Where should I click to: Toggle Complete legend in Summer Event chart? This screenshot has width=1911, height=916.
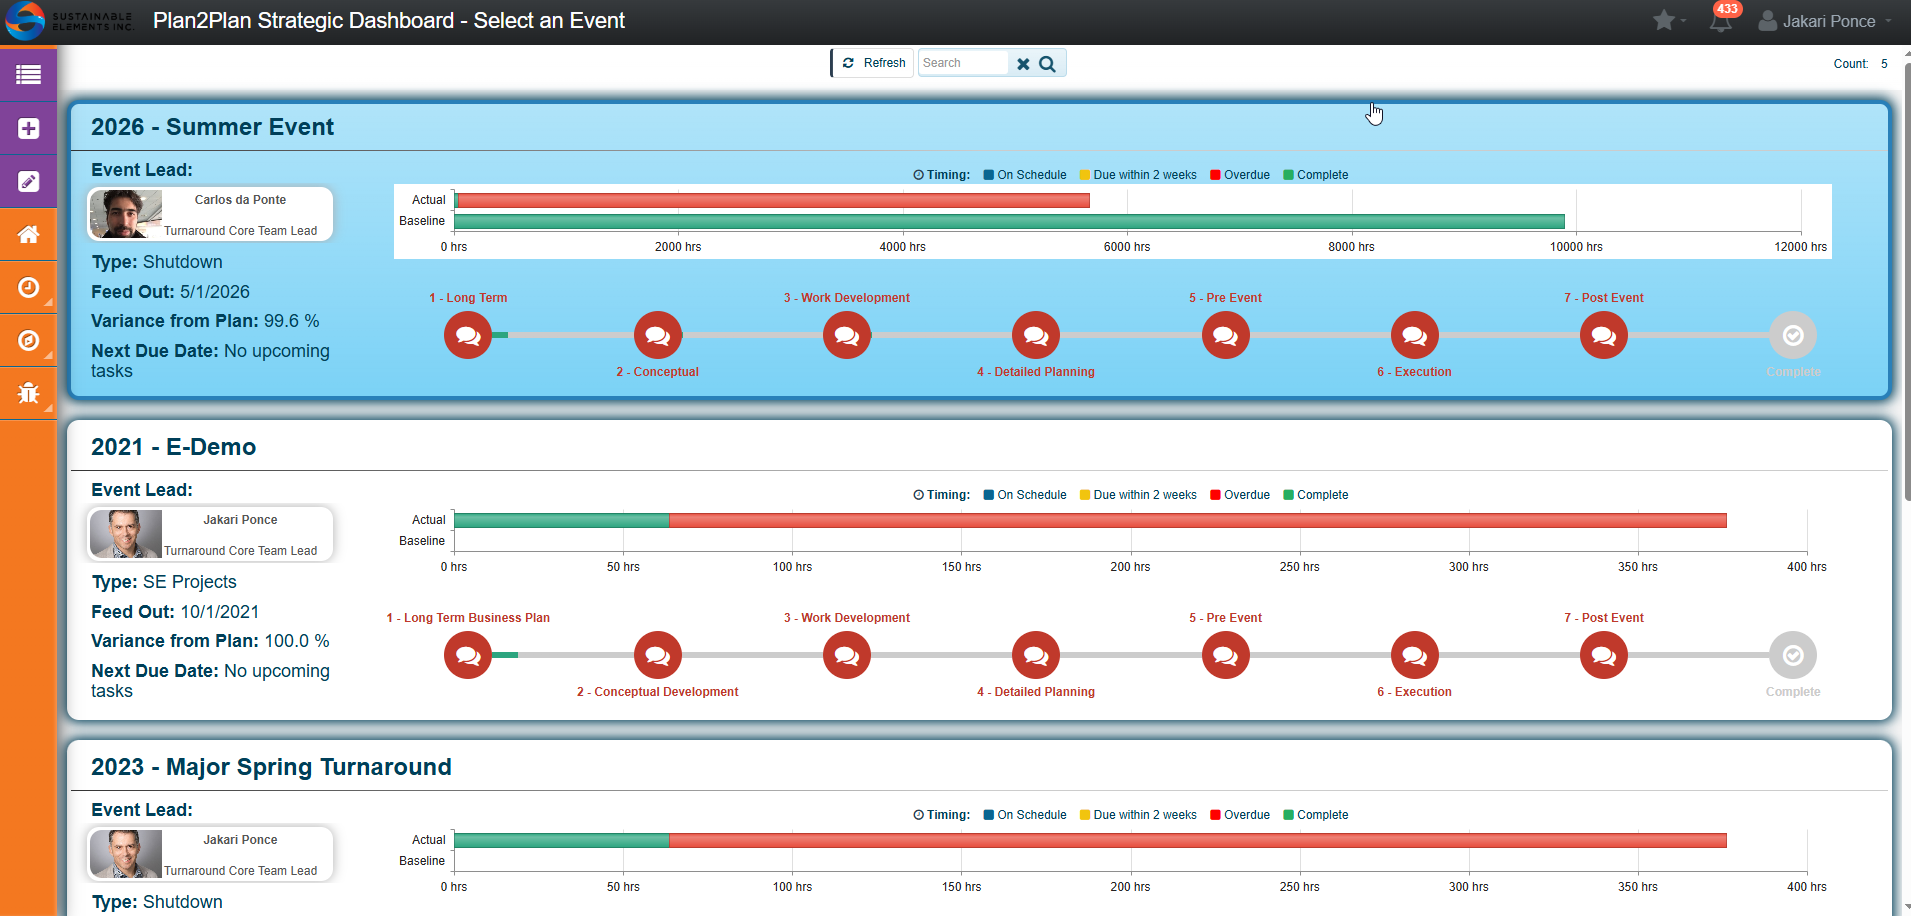coord(1316,175)
